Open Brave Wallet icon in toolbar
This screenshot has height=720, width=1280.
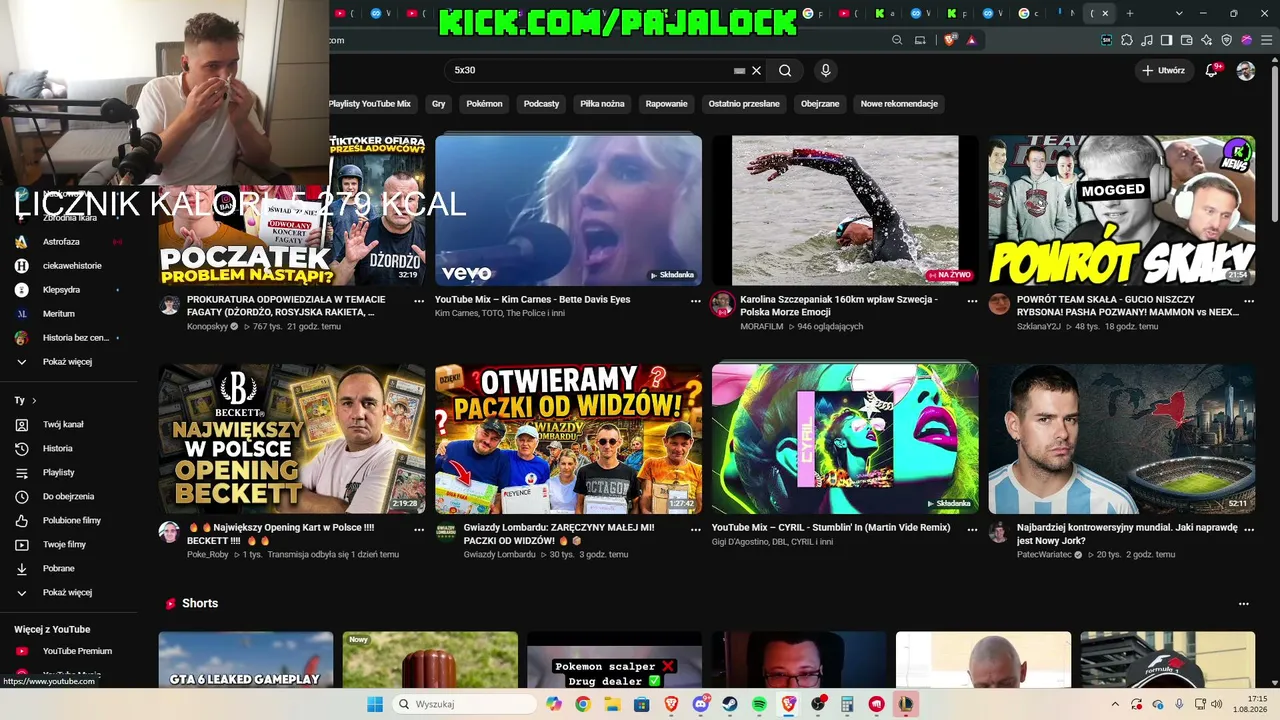pos(1187,40)
